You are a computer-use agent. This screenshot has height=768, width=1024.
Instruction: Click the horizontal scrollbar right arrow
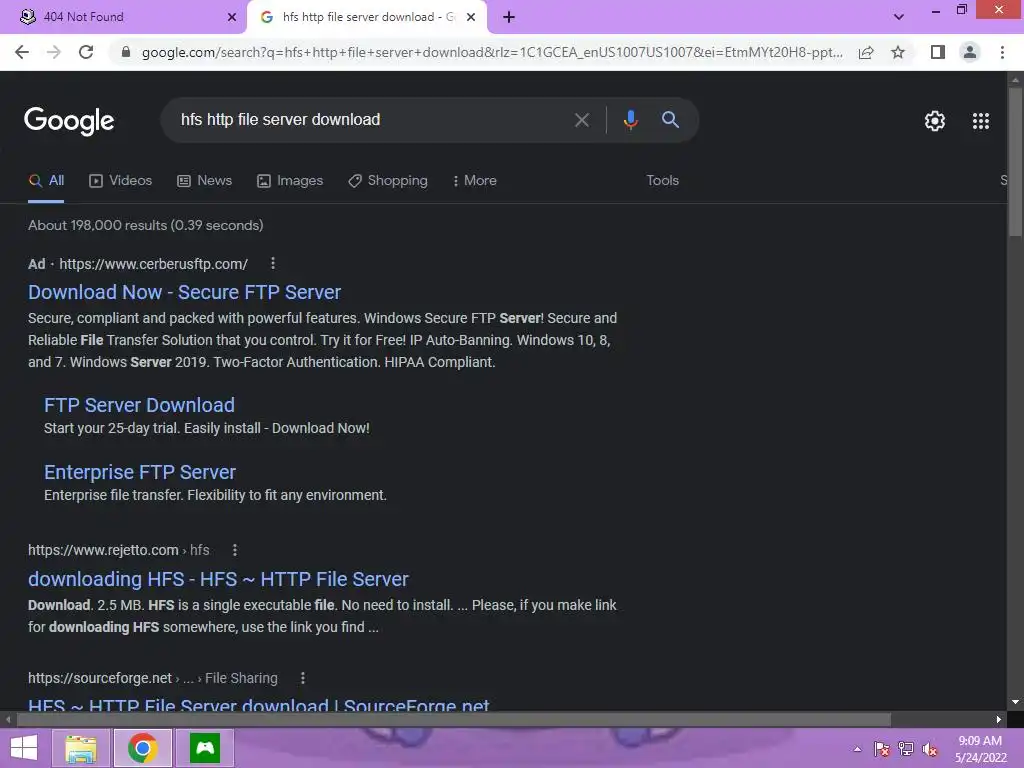pyautogui.click(x=999, y=720)
